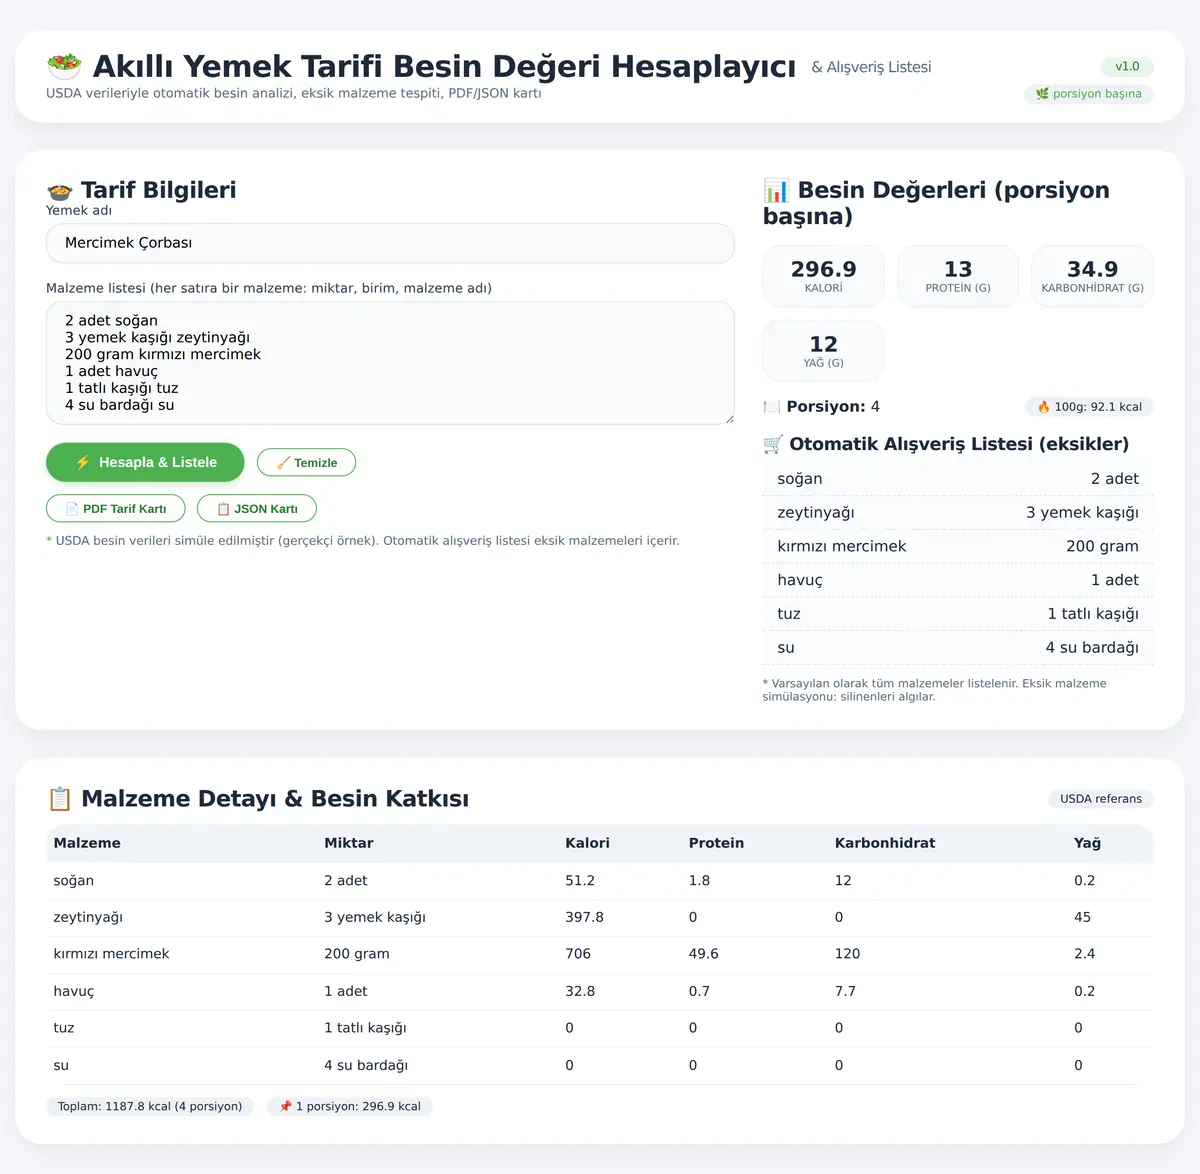Export the PDF Tarif Kartı
Screen dimensions: 1200x1174
[x=116, y=508]
